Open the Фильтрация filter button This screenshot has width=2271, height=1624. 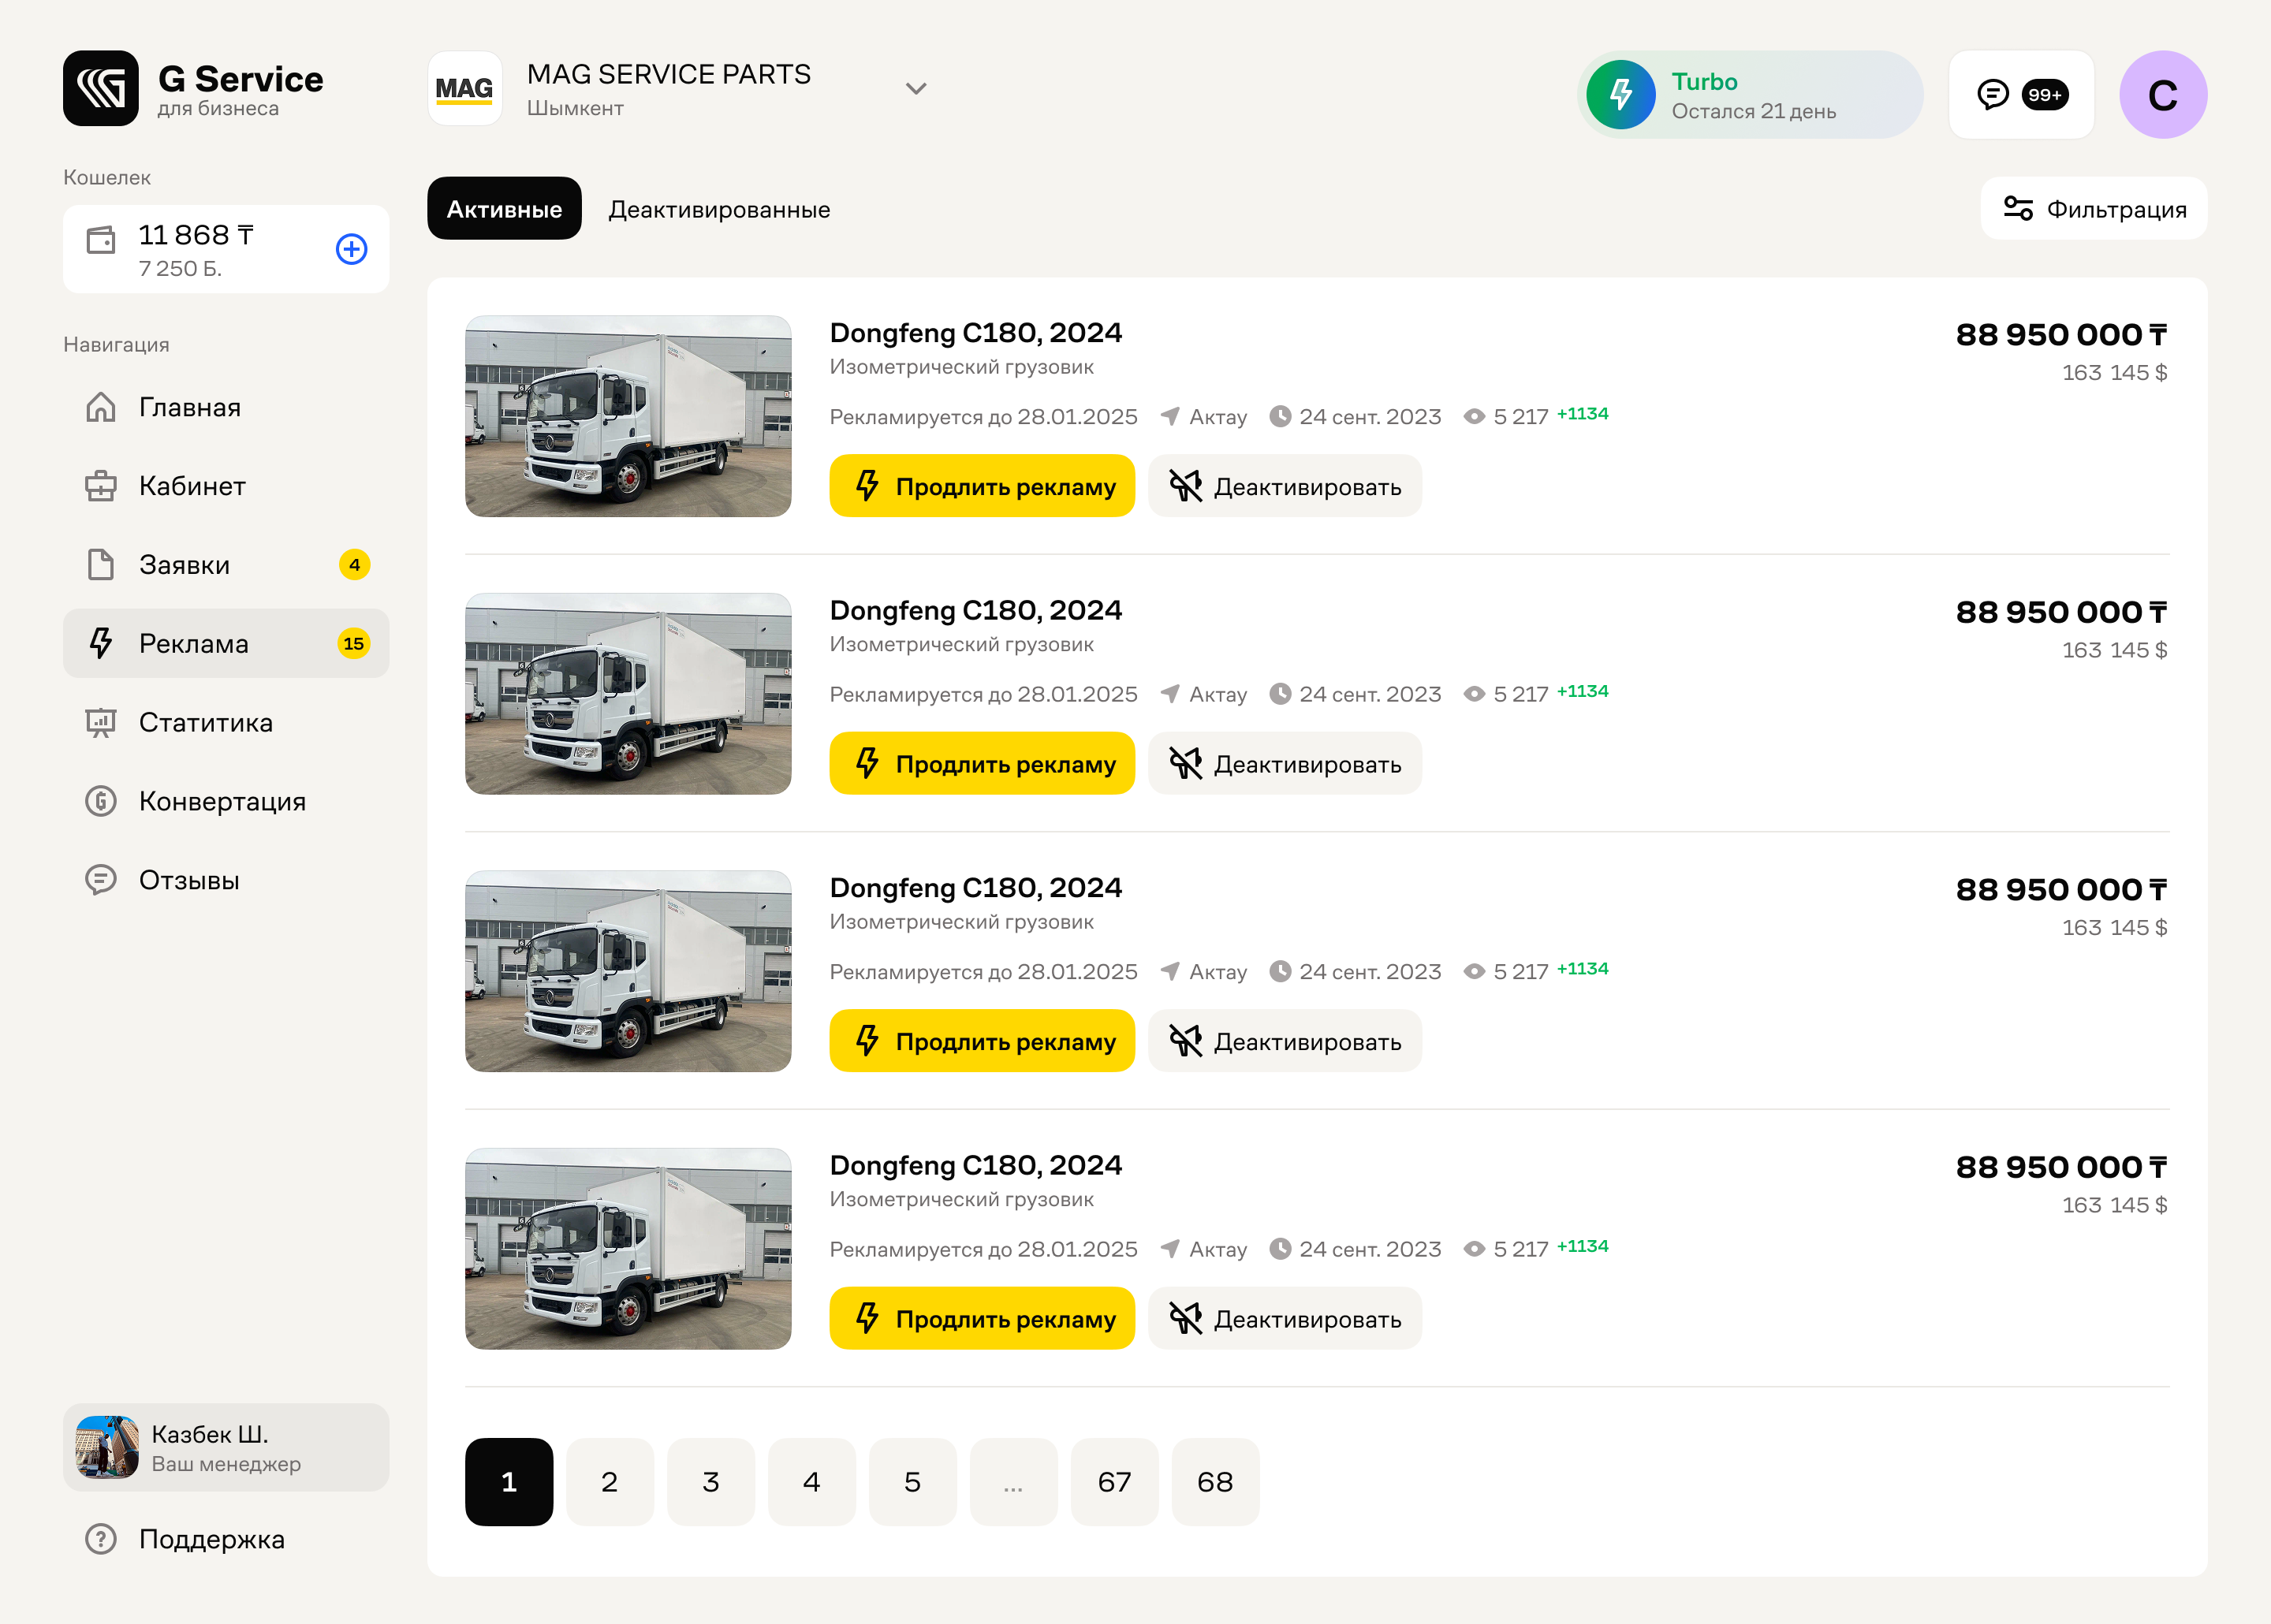[x=2094, y=209]
